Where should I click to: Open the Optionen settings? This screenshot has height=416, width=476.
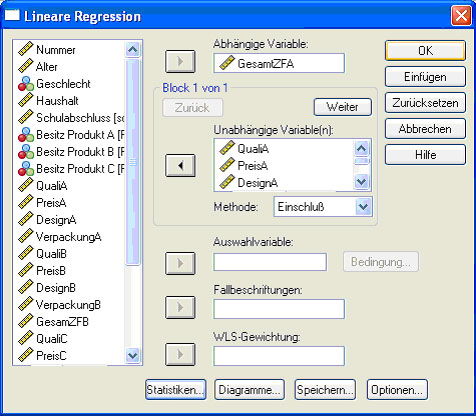pos(397,390)
